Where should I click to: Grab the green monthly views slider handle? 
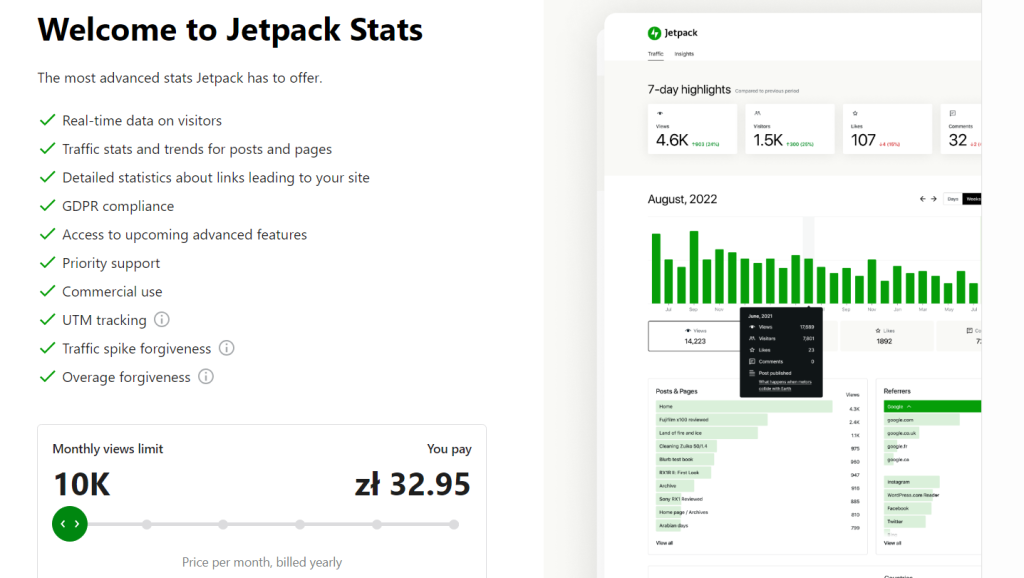(x=70, y=524)
